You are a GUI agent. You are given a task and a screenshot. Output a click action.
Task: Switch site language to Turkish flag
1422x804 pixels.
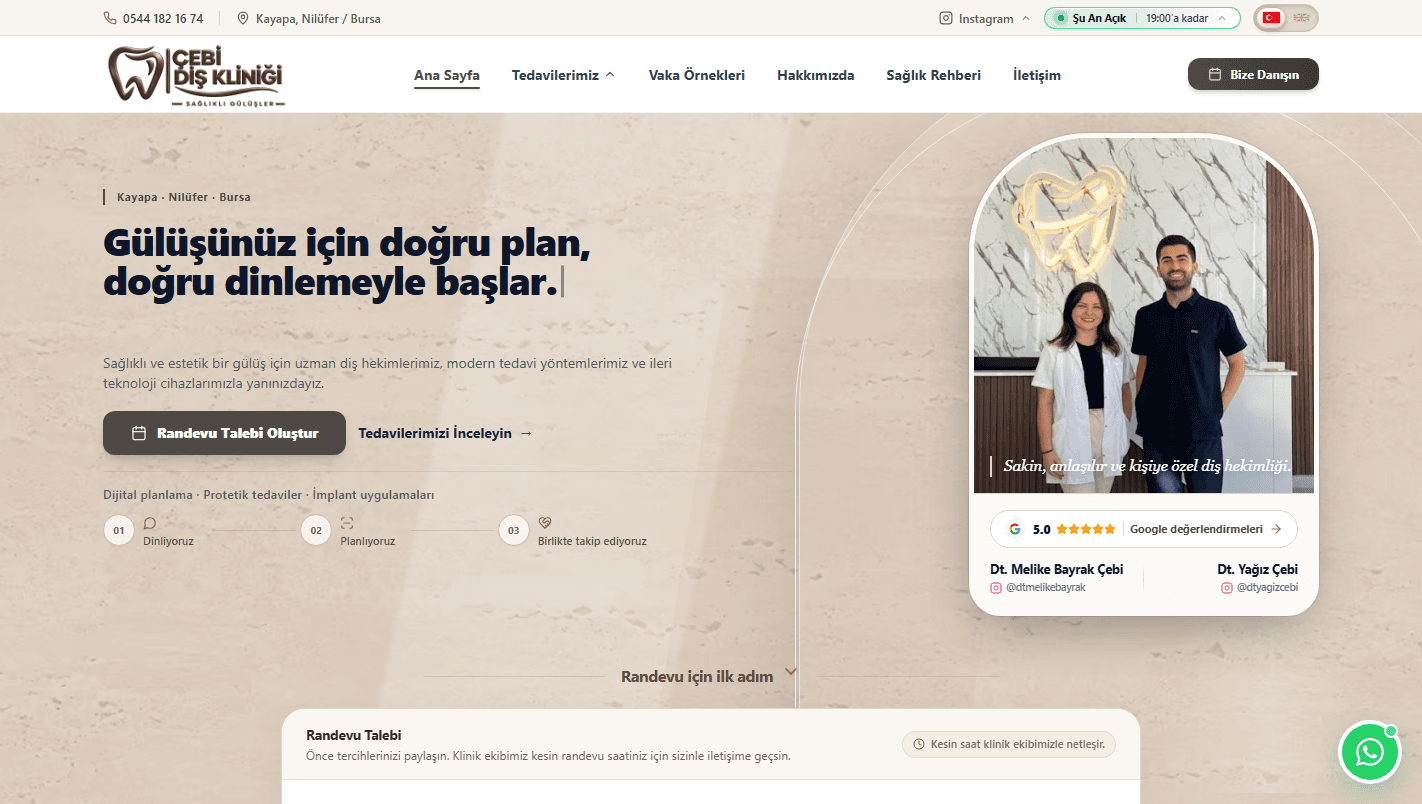(1272, 18)
